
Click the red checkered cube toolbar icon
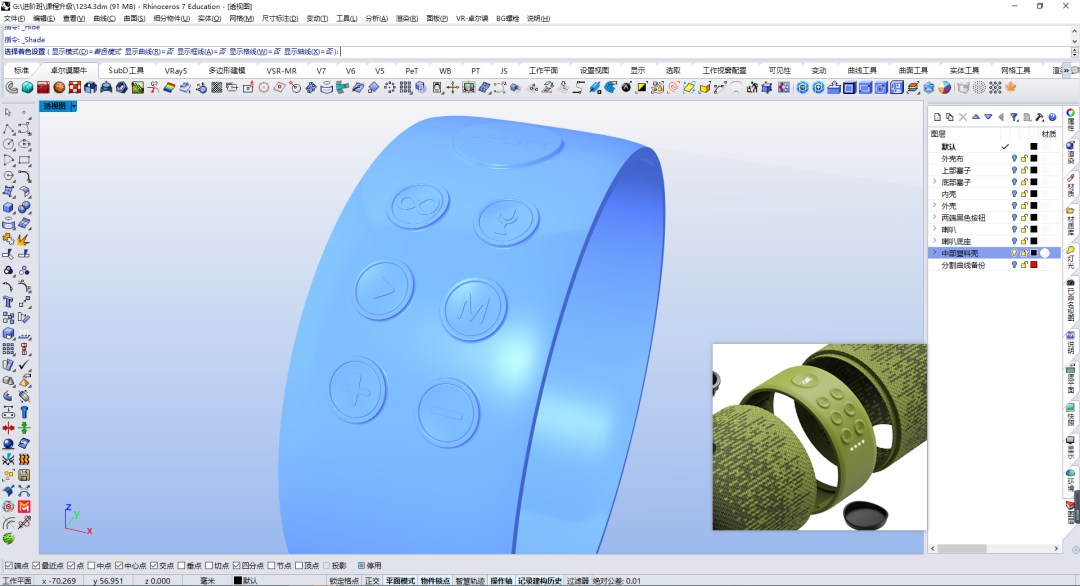[x=75, y=87]
